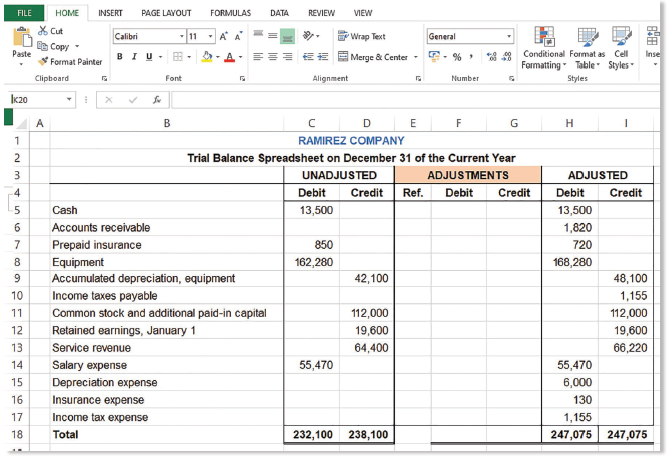The height and width of the screenshot is (461, 671).
Task: Click the Decrease Indent icon
Action: 308,57
